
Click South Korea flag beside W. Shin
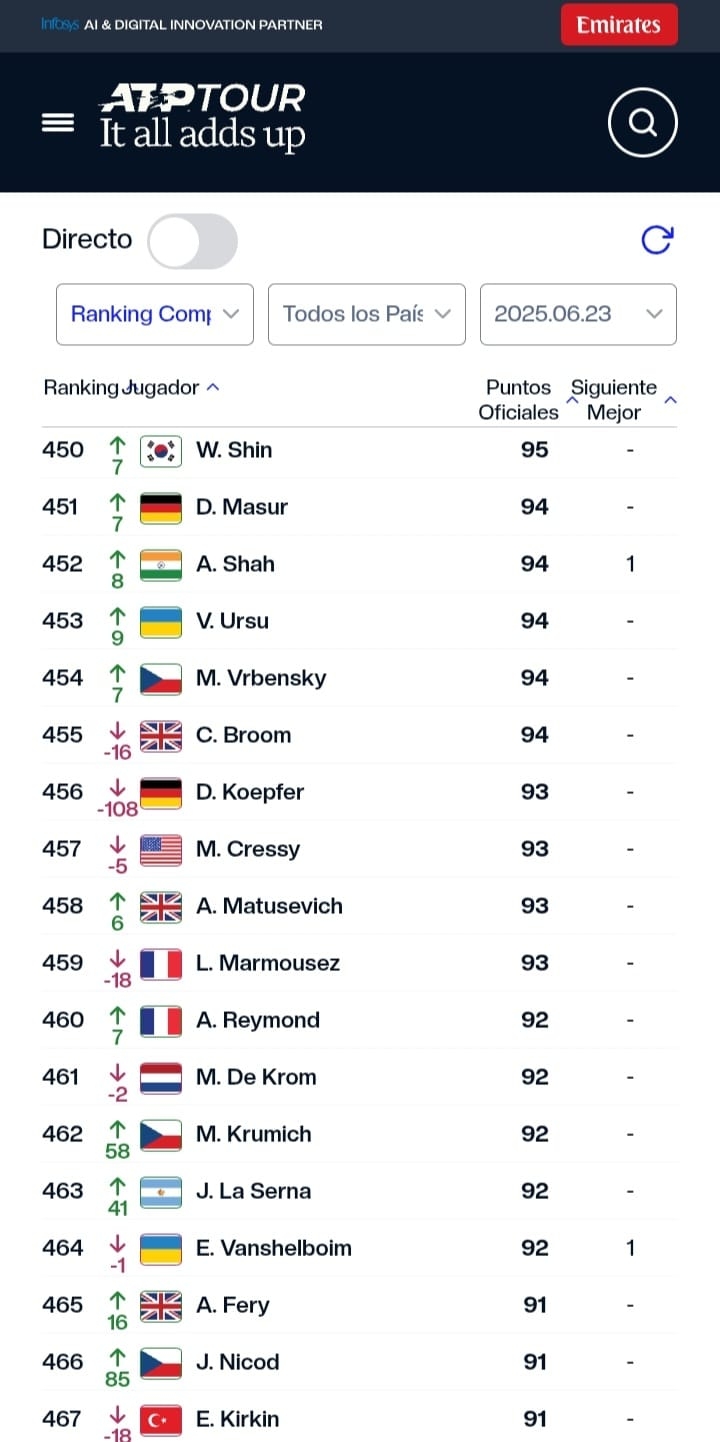pos(160,451)
